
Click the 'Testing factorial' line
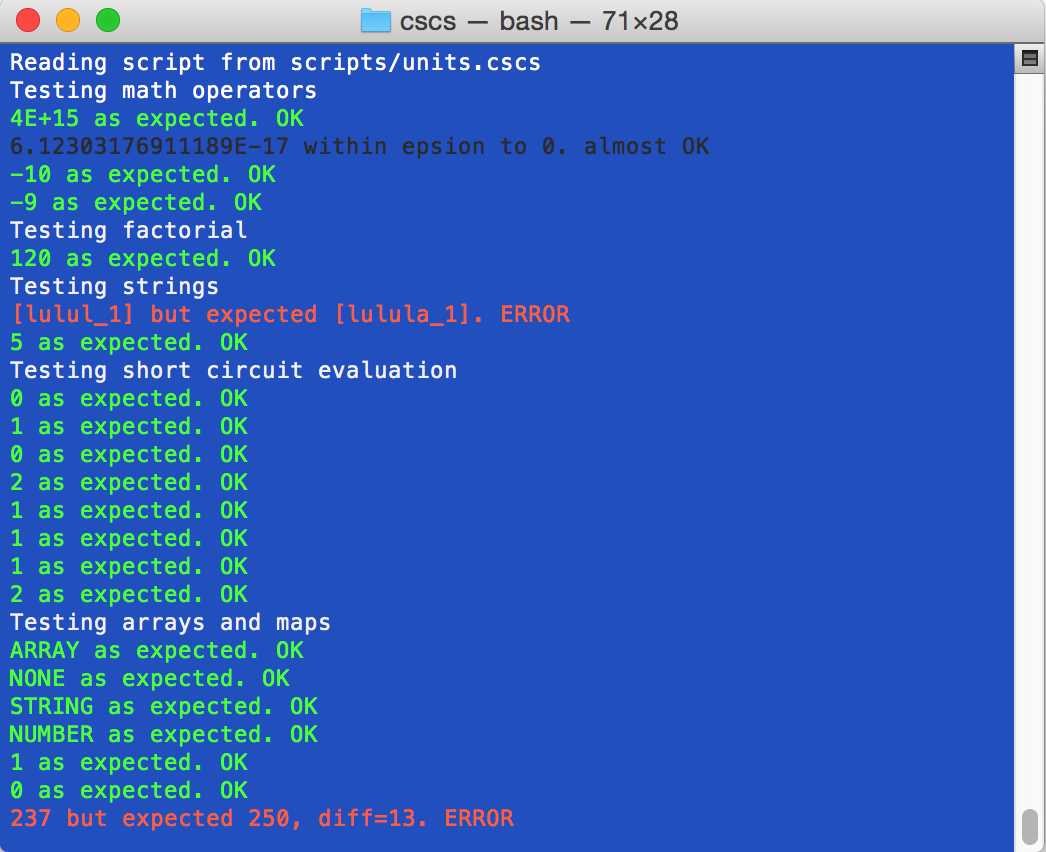pyautogui.click(x=128, y=230)
